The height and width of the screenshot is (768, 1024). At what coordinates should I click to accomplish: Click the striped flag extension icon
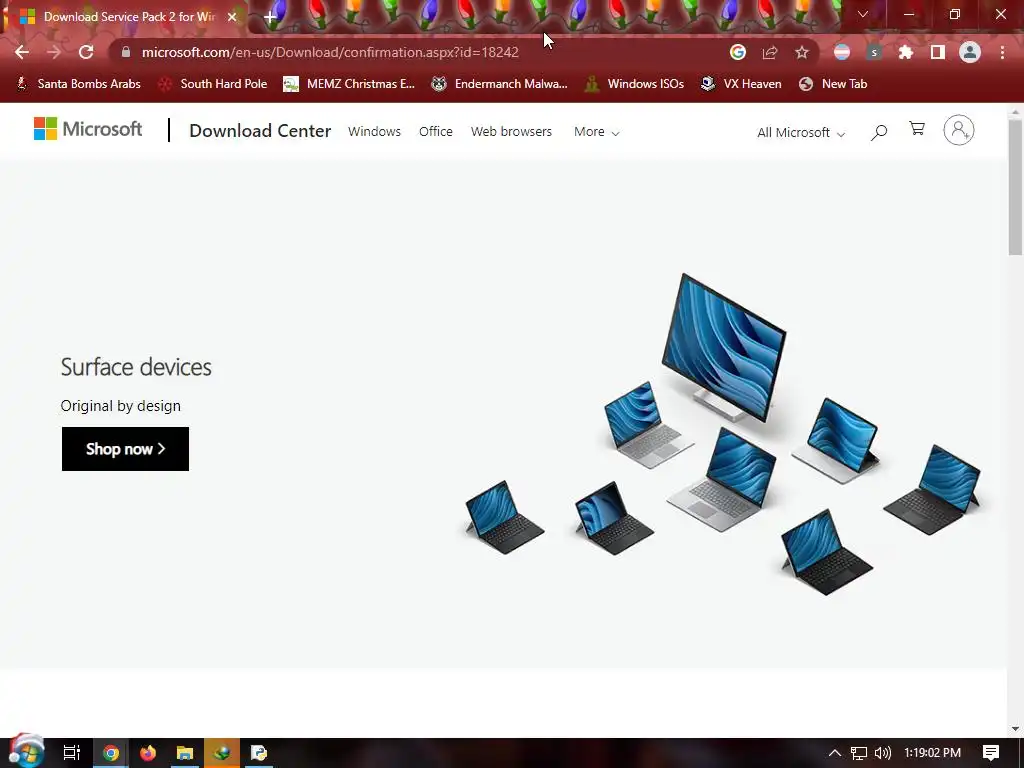coord(842,52)
